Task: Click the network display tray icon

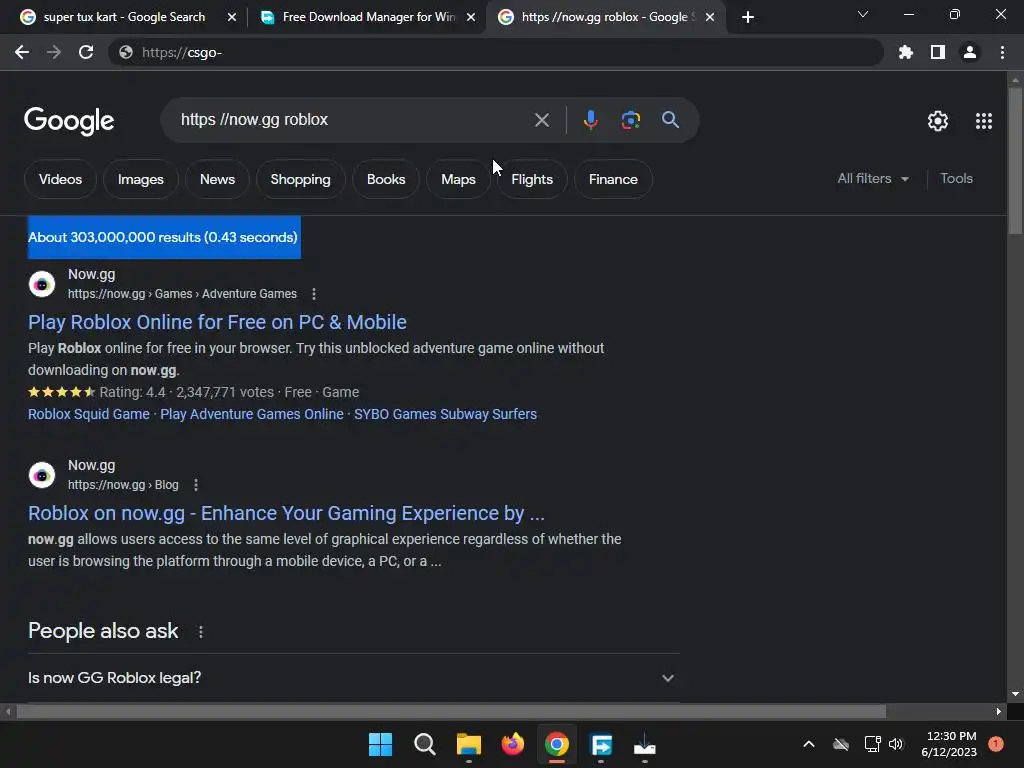Action: tap(872, 744)
